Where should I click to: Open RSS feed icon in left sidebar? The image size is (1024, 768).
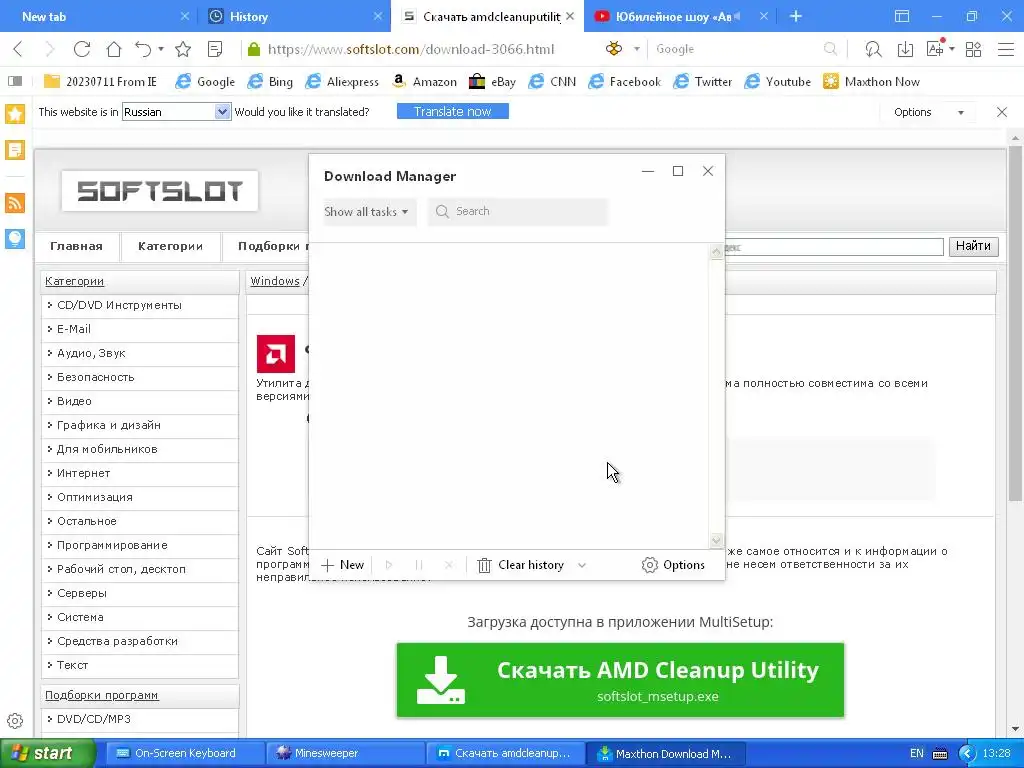point(15,203)
